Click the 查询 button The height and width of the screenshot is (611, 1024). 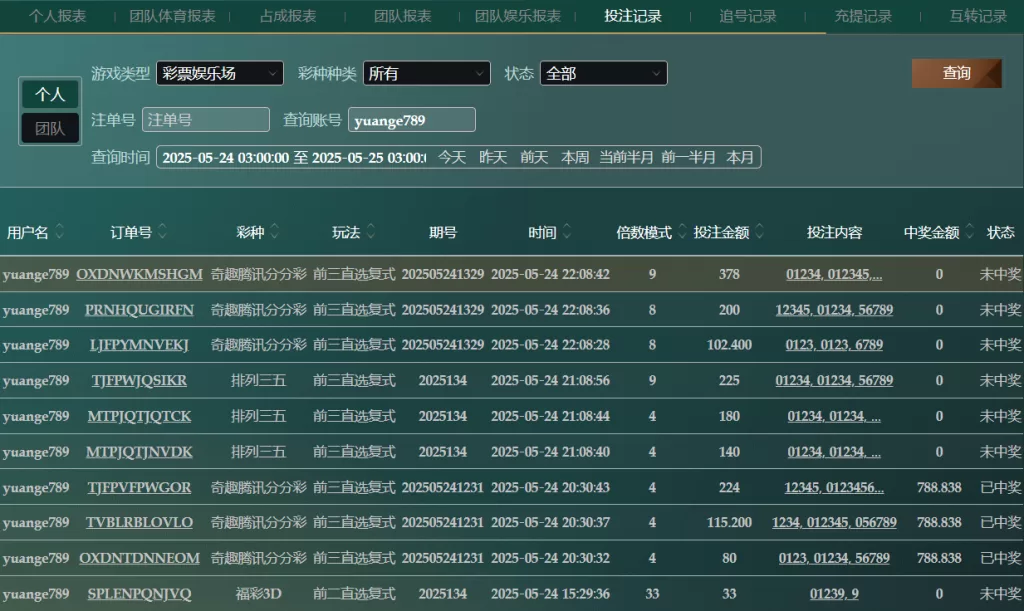pos(957,73)
